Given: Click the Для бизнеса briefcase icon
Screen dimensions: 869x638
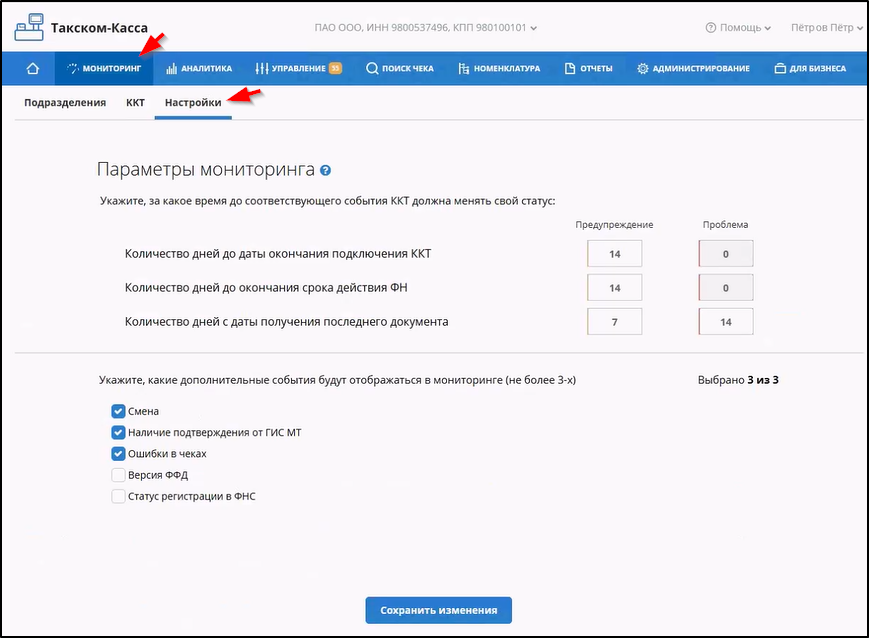Looking at the screenshot, I should pos(780,68).
